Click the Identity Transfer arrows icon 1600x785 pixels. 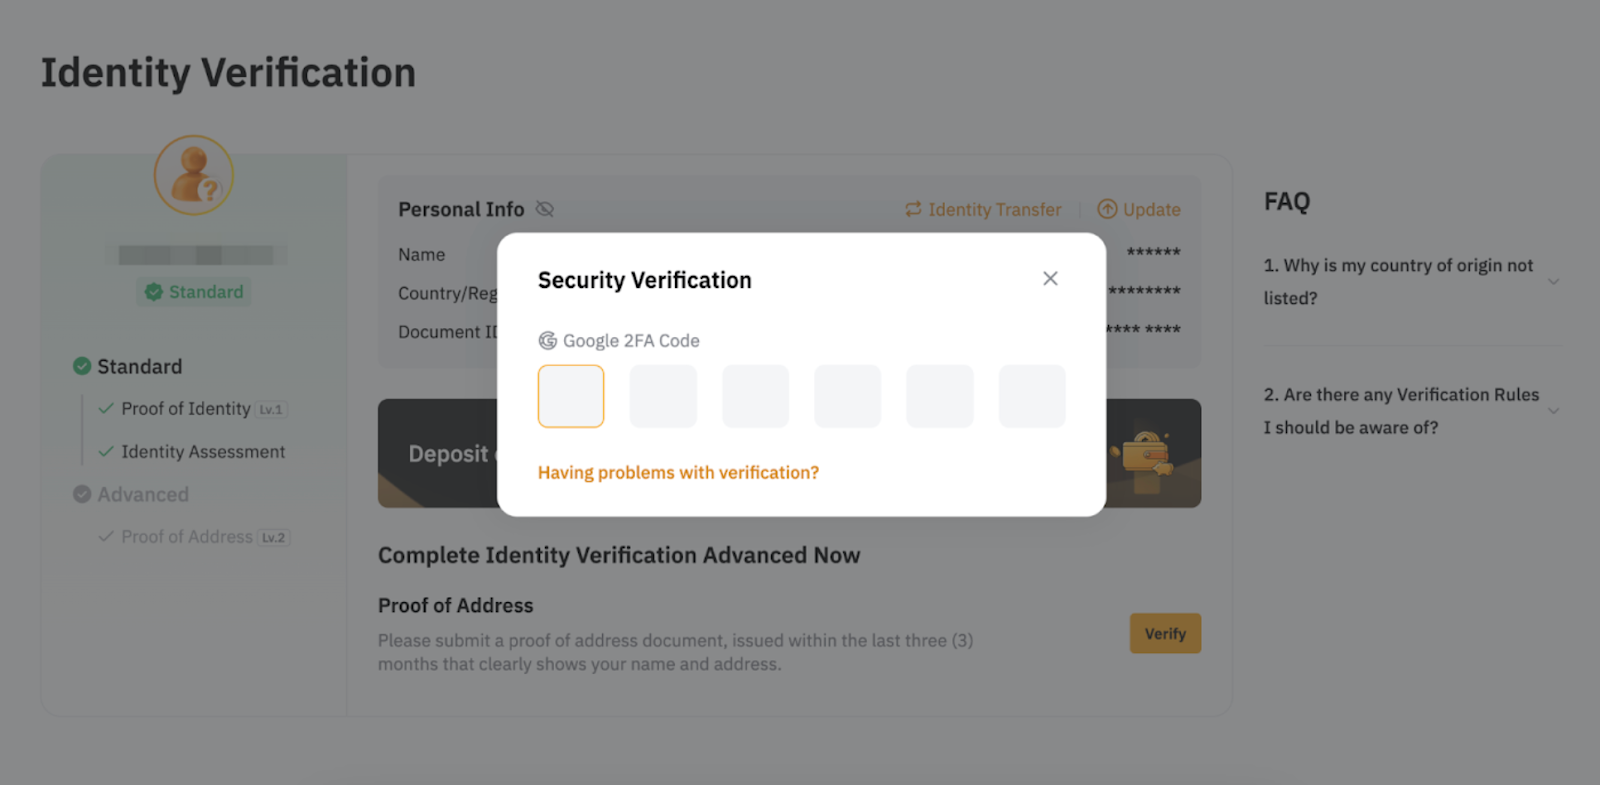913,209
